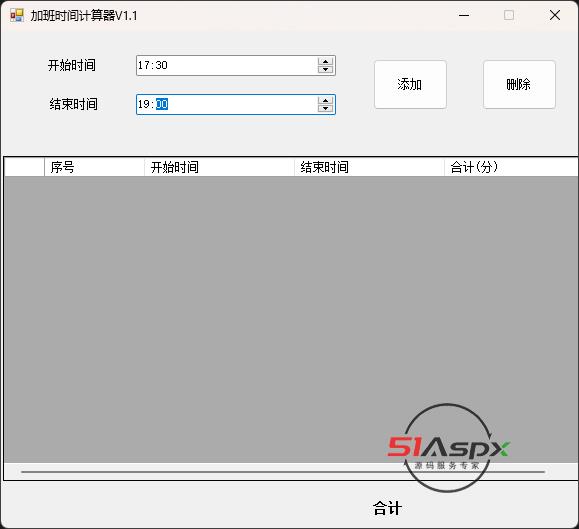Select the hour 19 in 结束时间 field
Screen dimensions: 579x529
tap(143, 104)
